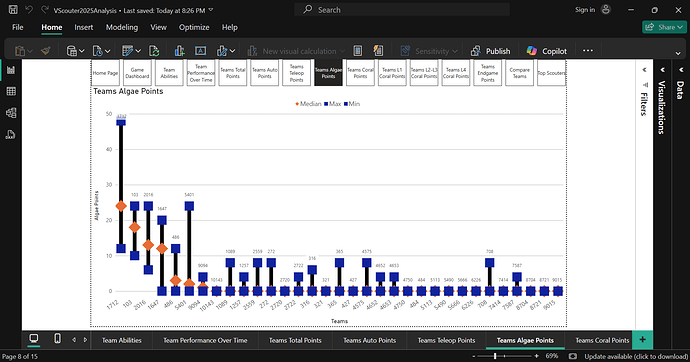Open the Modeling ribbon tab
690x362 pixels.
[x=122, y=27]
